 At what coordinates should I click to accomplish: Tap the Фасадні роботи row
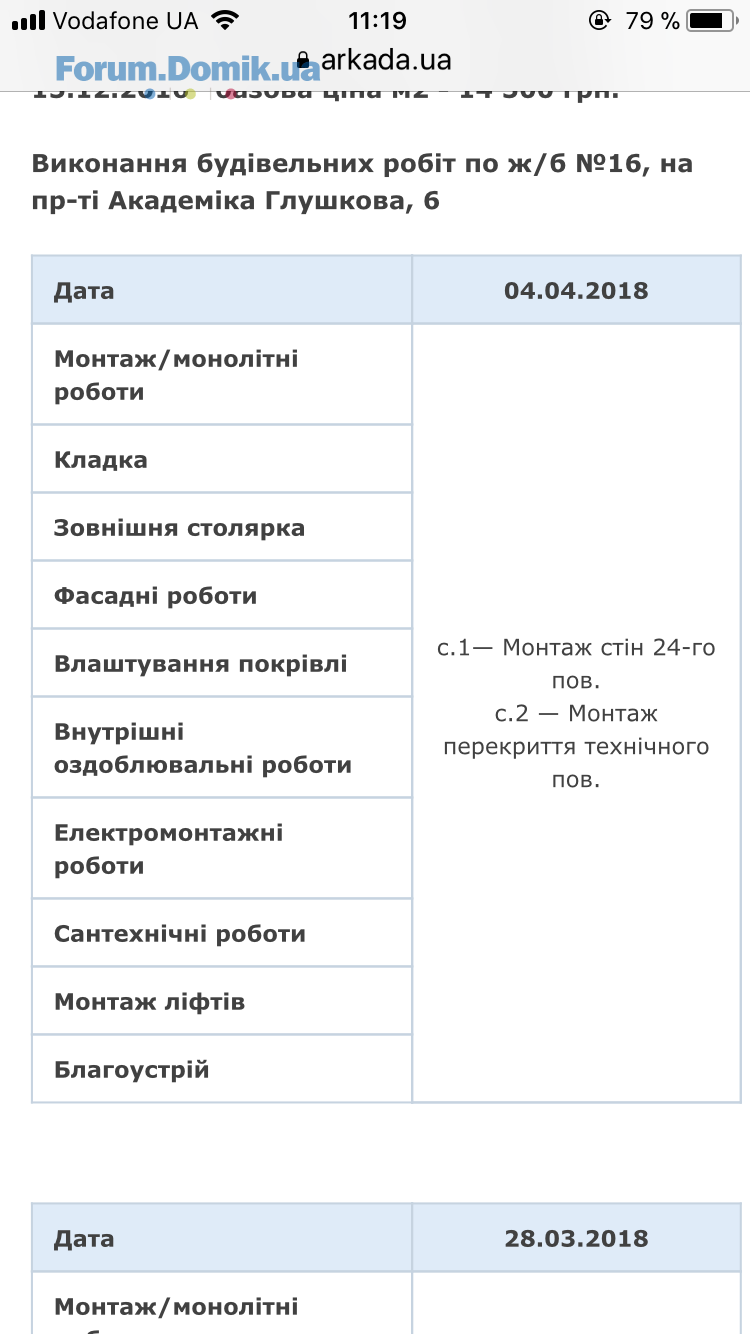point(222,595)
